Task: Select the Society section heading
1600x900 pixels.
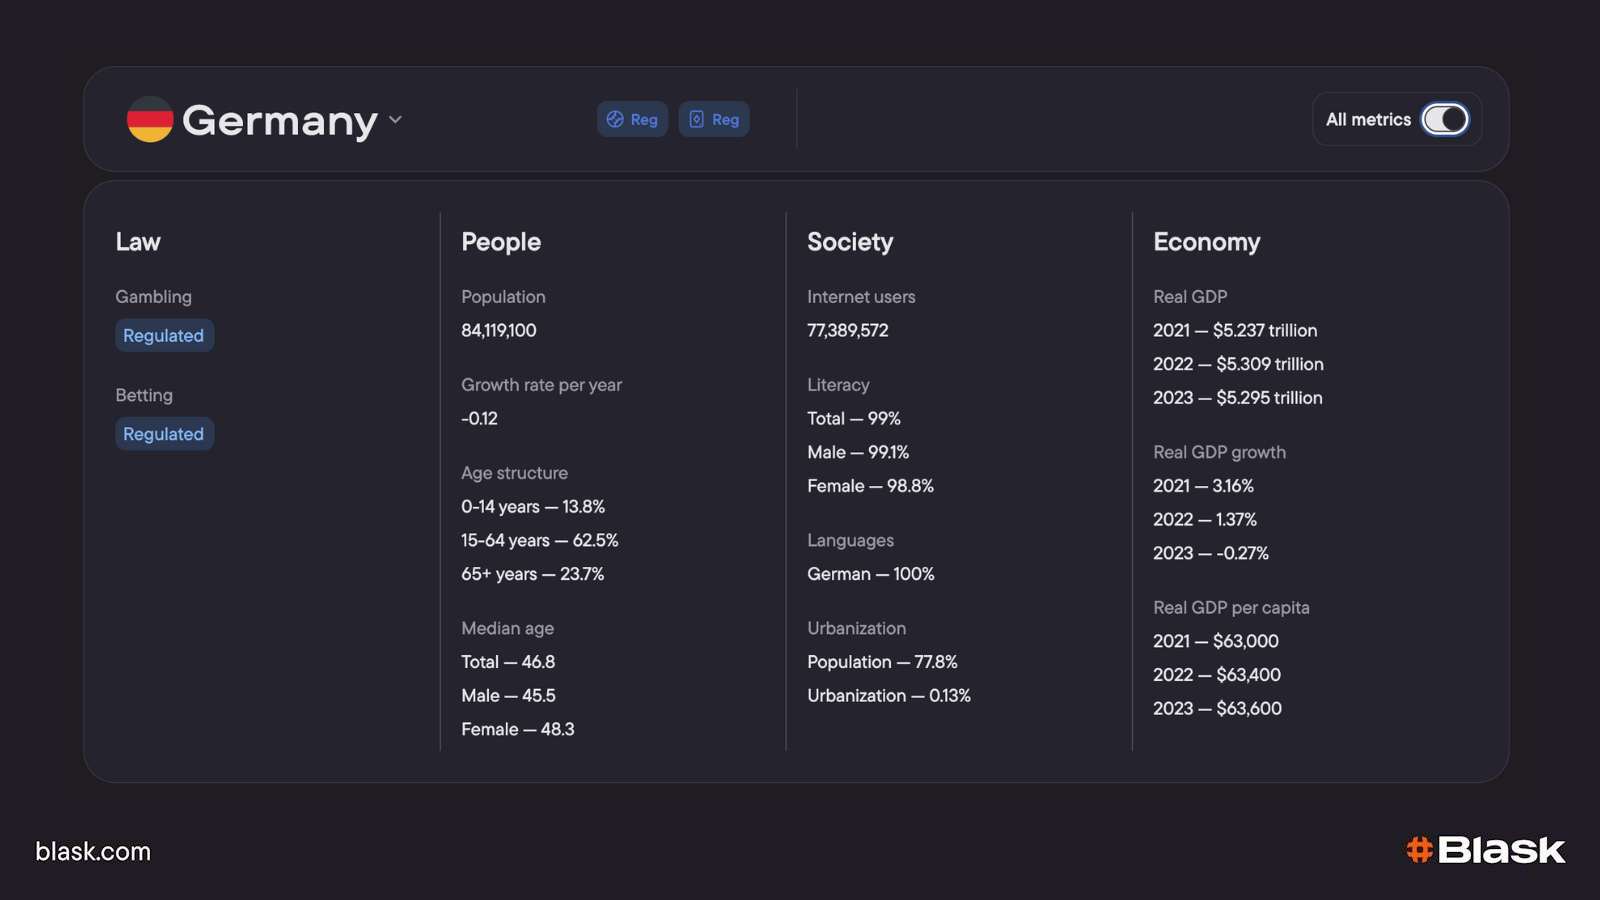Action: 850,242
